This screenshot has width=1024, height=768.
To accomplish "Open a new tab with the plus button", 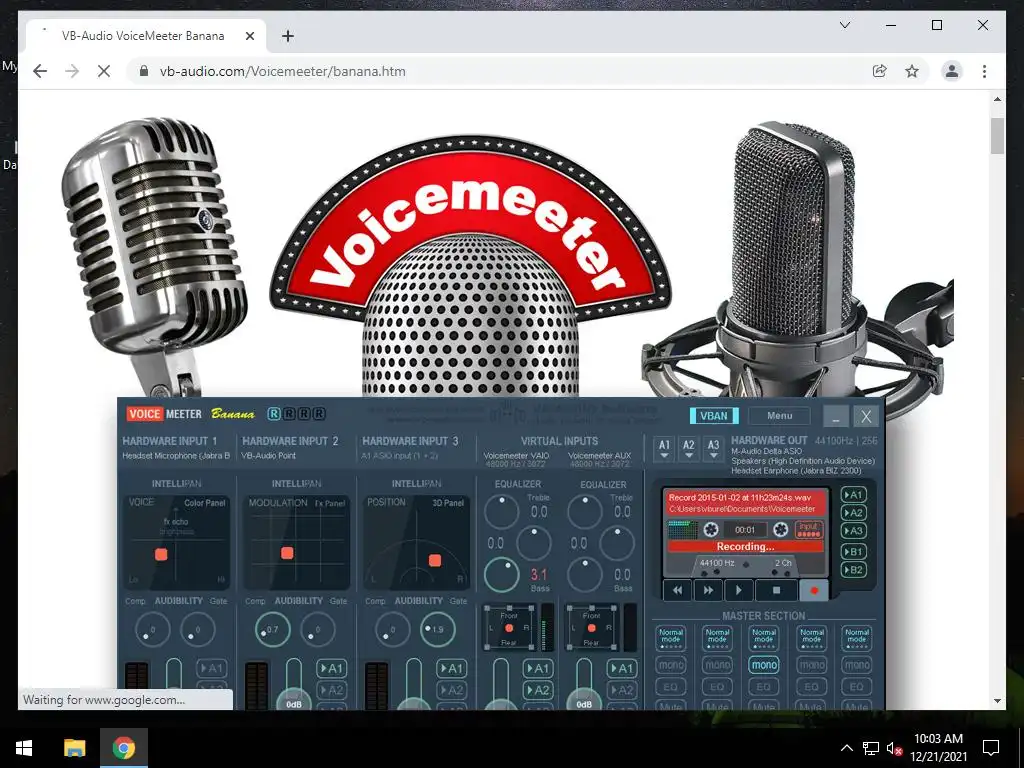I will 288,36.
